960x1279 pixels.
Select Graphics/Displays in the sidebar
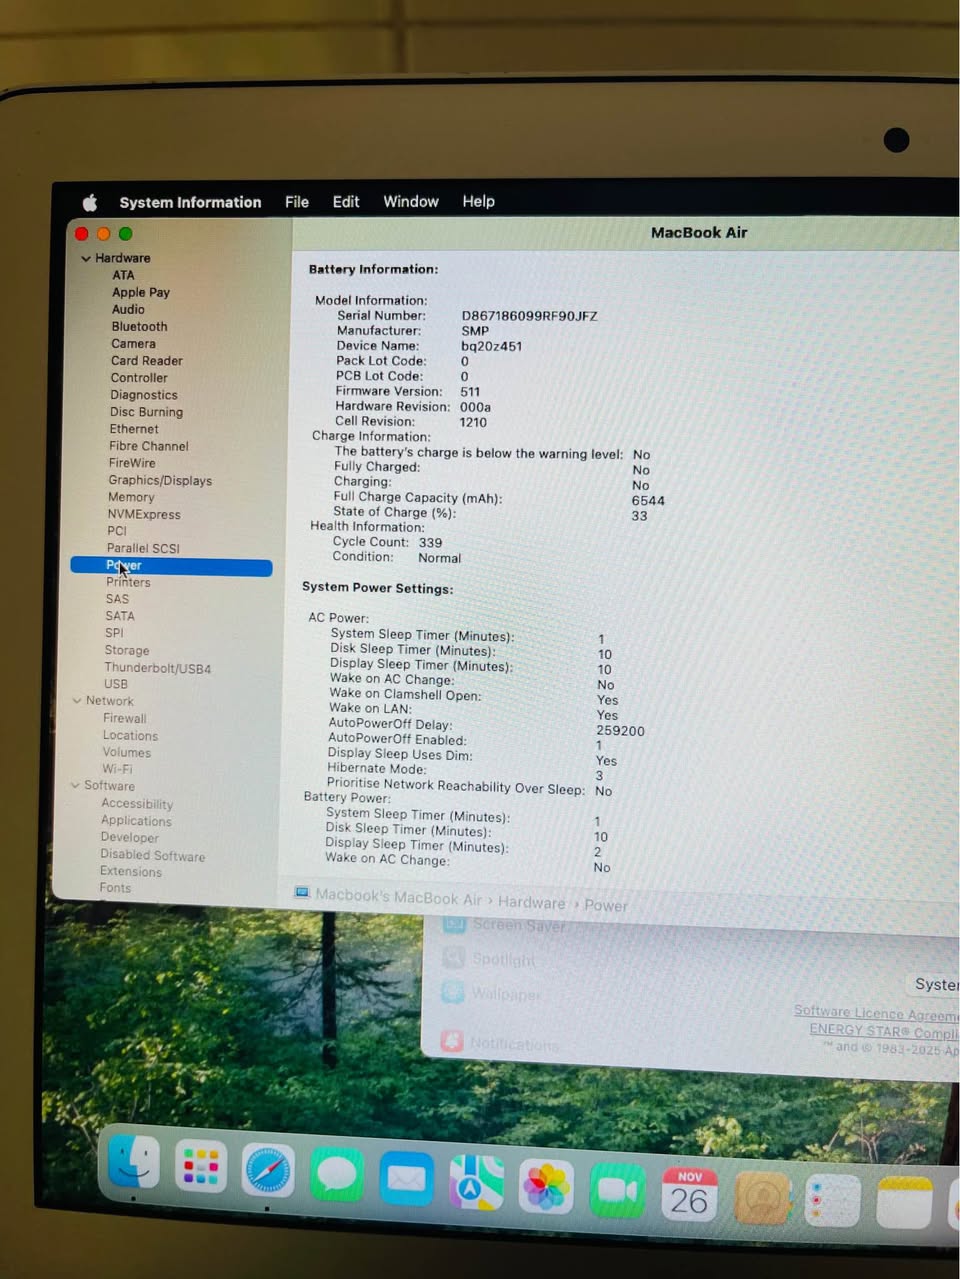coord(160,480)
